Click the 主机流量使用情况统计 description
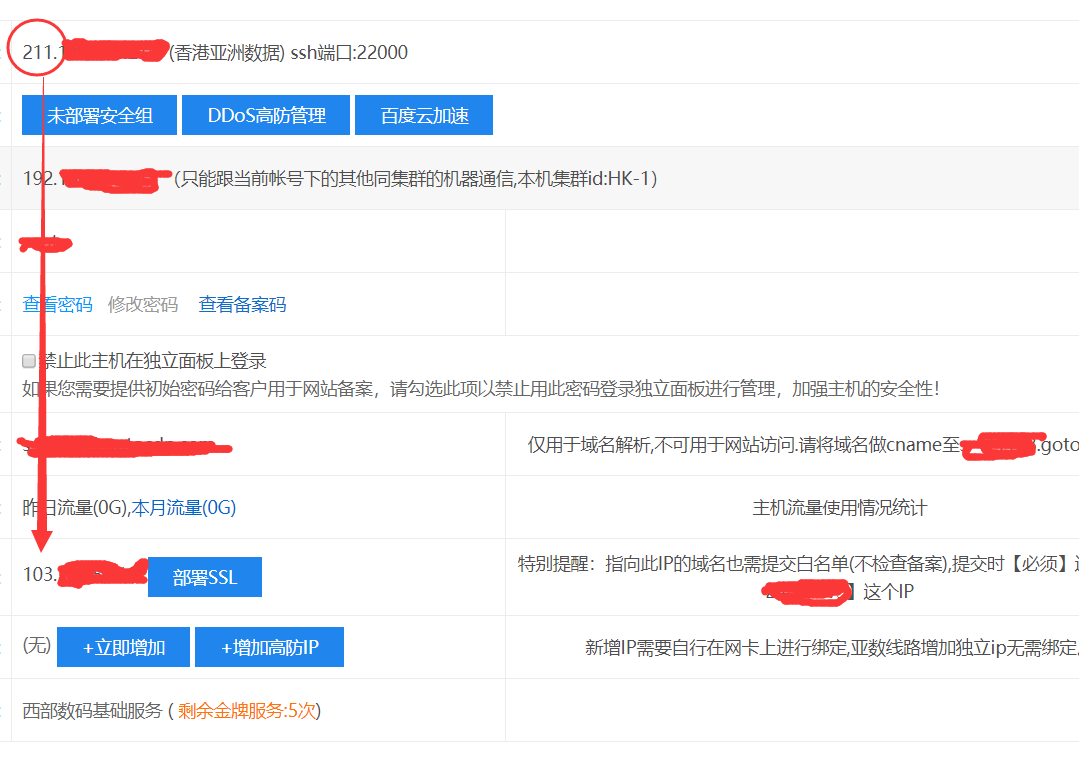The height and width of the screenshot is (760, 1079). 839,508
